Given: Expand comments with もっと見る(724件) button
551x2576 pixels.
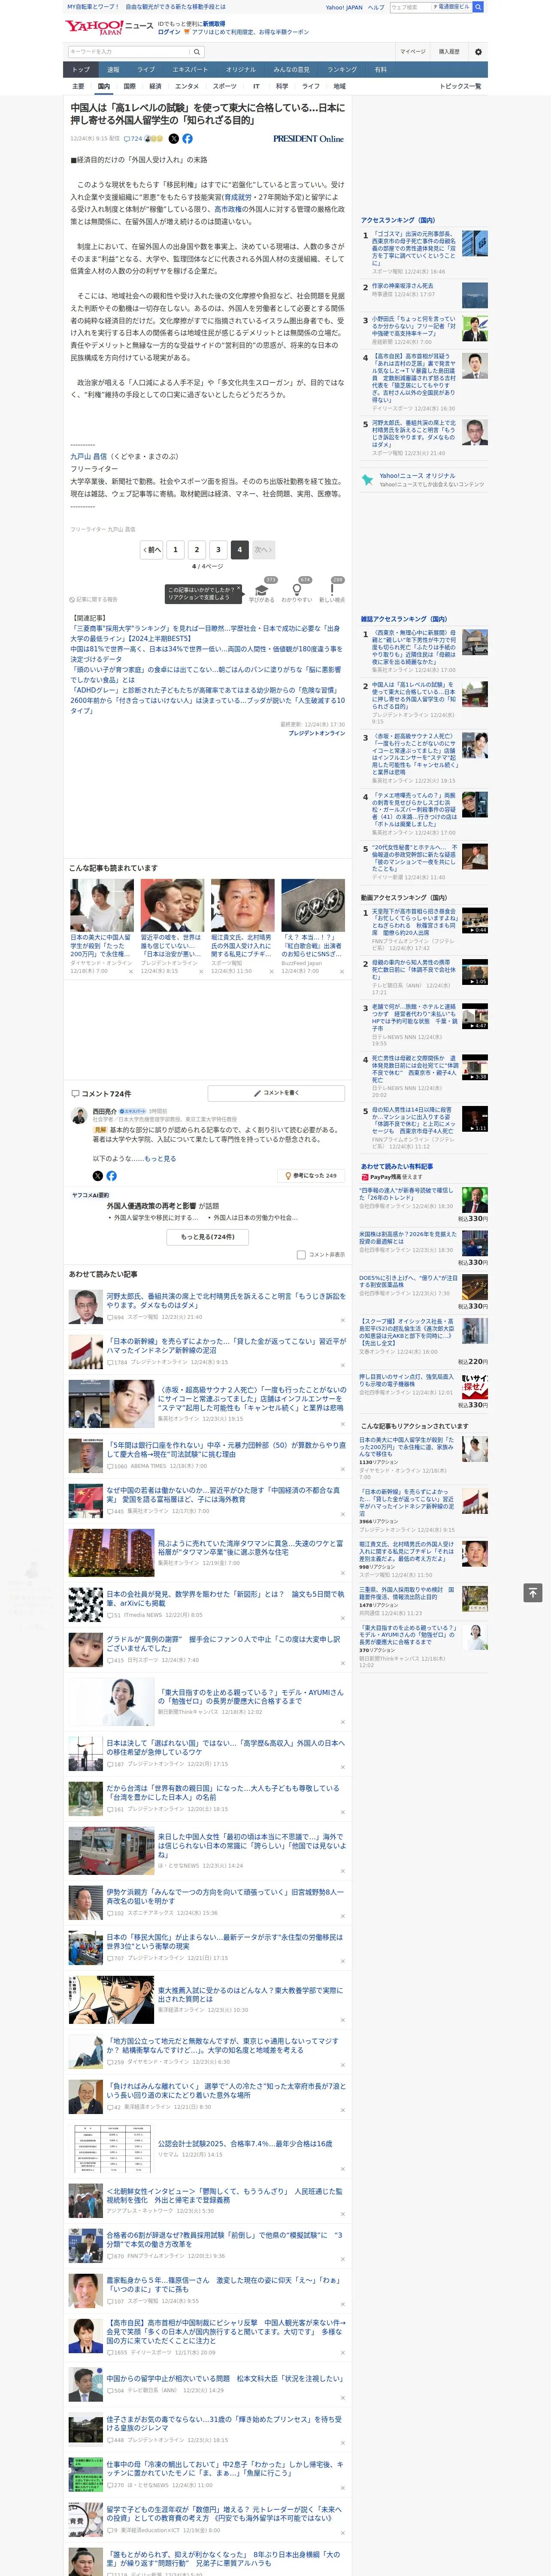Looking at the screenshot, I should (208, 1237).
